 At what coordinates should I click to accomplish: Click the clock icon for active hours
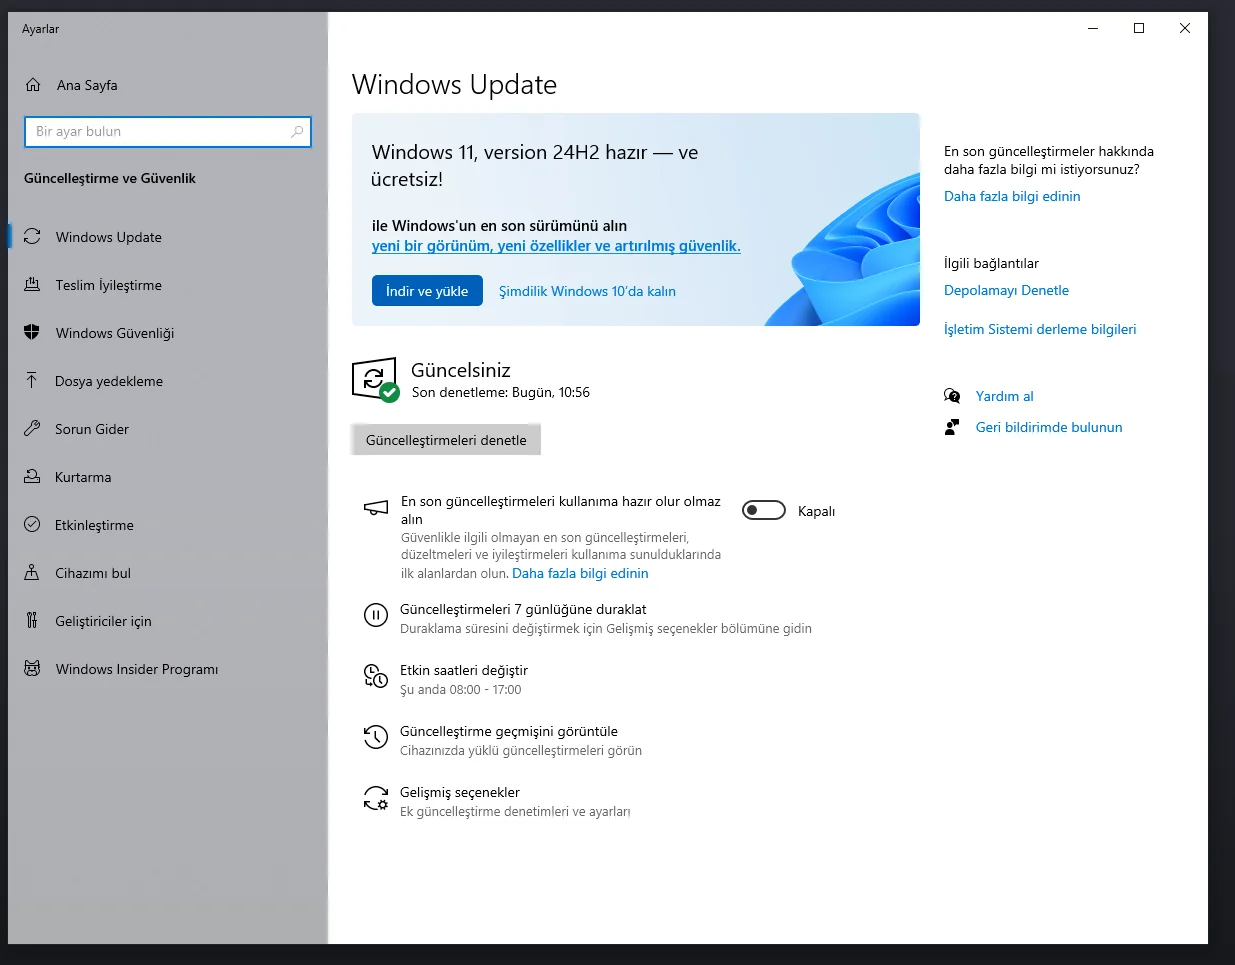(376, 677)
